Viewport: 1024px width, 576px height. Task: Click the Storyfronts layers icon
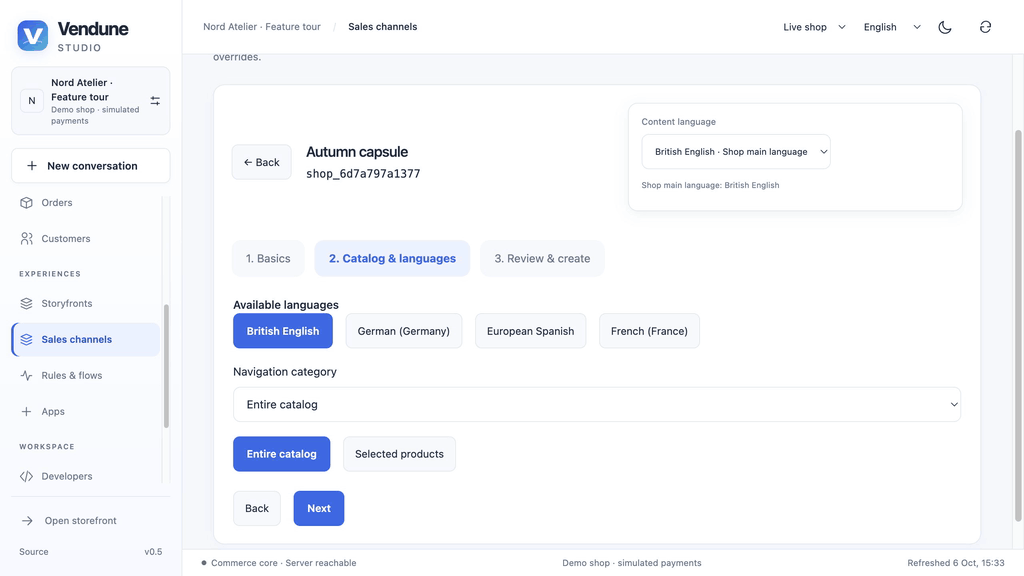26,303
